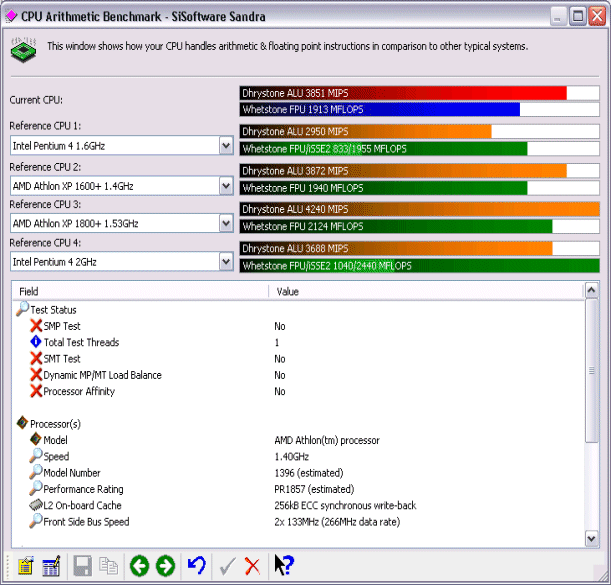Click the green CPU chip icon
This screenshot has height=585, width=611.
click(x=24, y=50)
